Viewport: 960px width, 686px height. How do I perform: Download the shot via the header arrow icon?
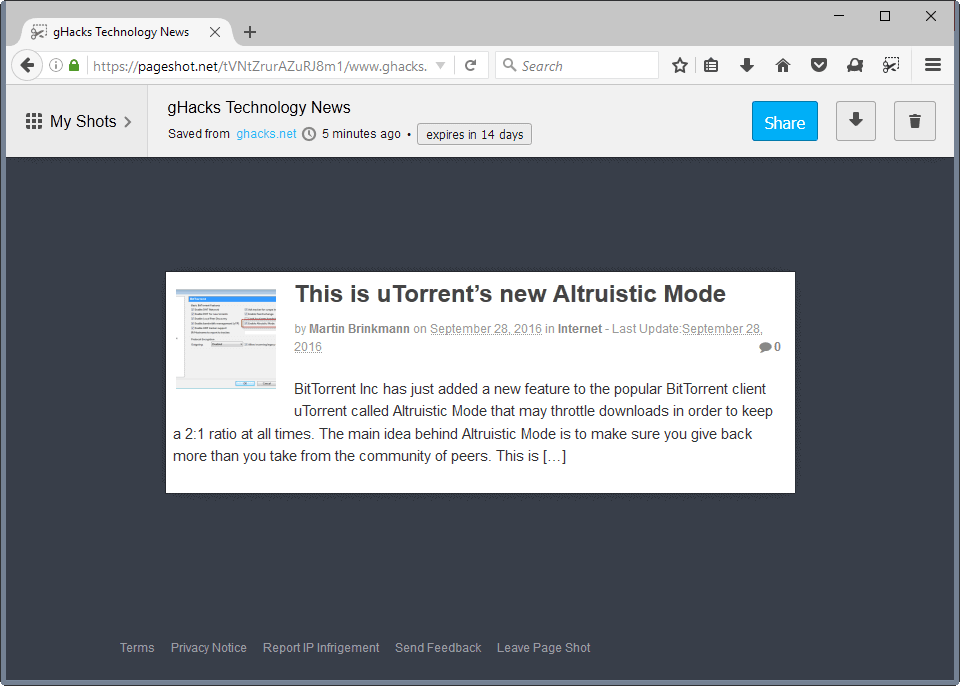click(856, 120)
